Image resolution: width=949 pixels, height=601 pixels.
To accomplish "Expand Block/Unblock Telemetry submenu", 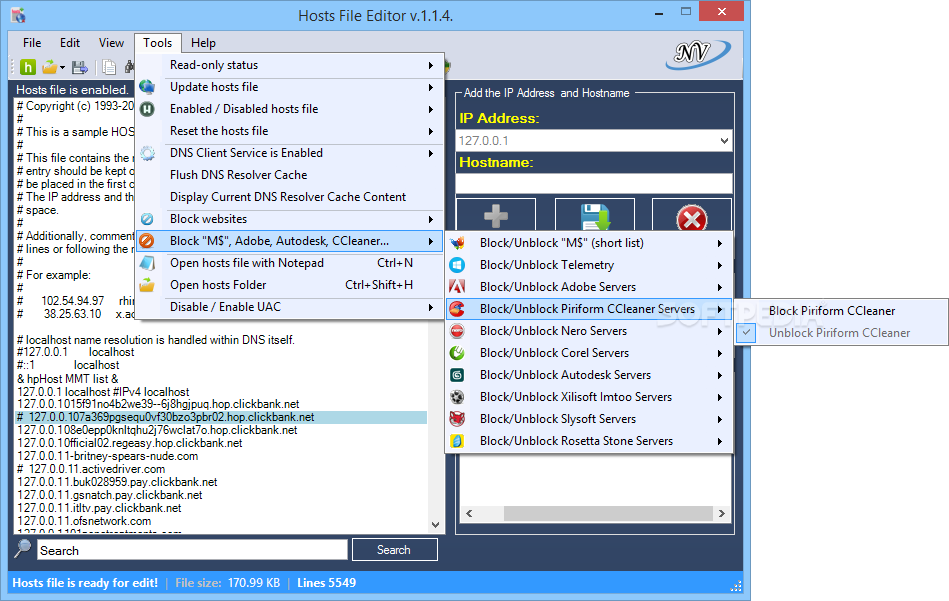I will (720, 265).
